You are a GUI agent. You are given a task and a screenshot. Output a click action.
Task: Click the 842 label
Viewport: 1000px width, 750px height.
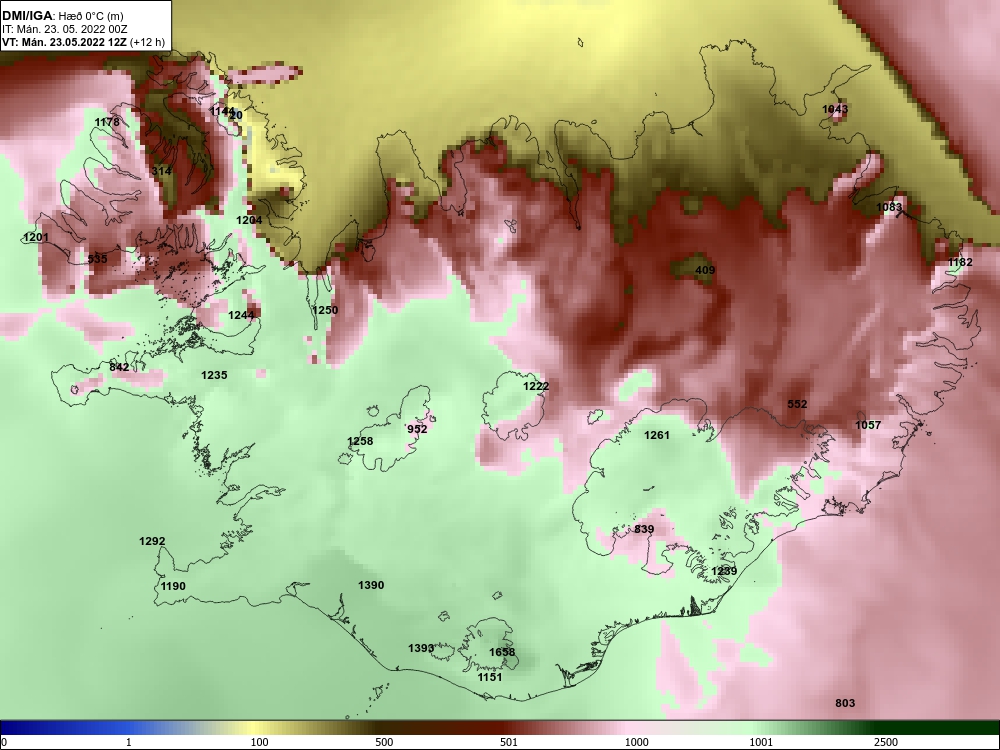click(x=119, y=367)
